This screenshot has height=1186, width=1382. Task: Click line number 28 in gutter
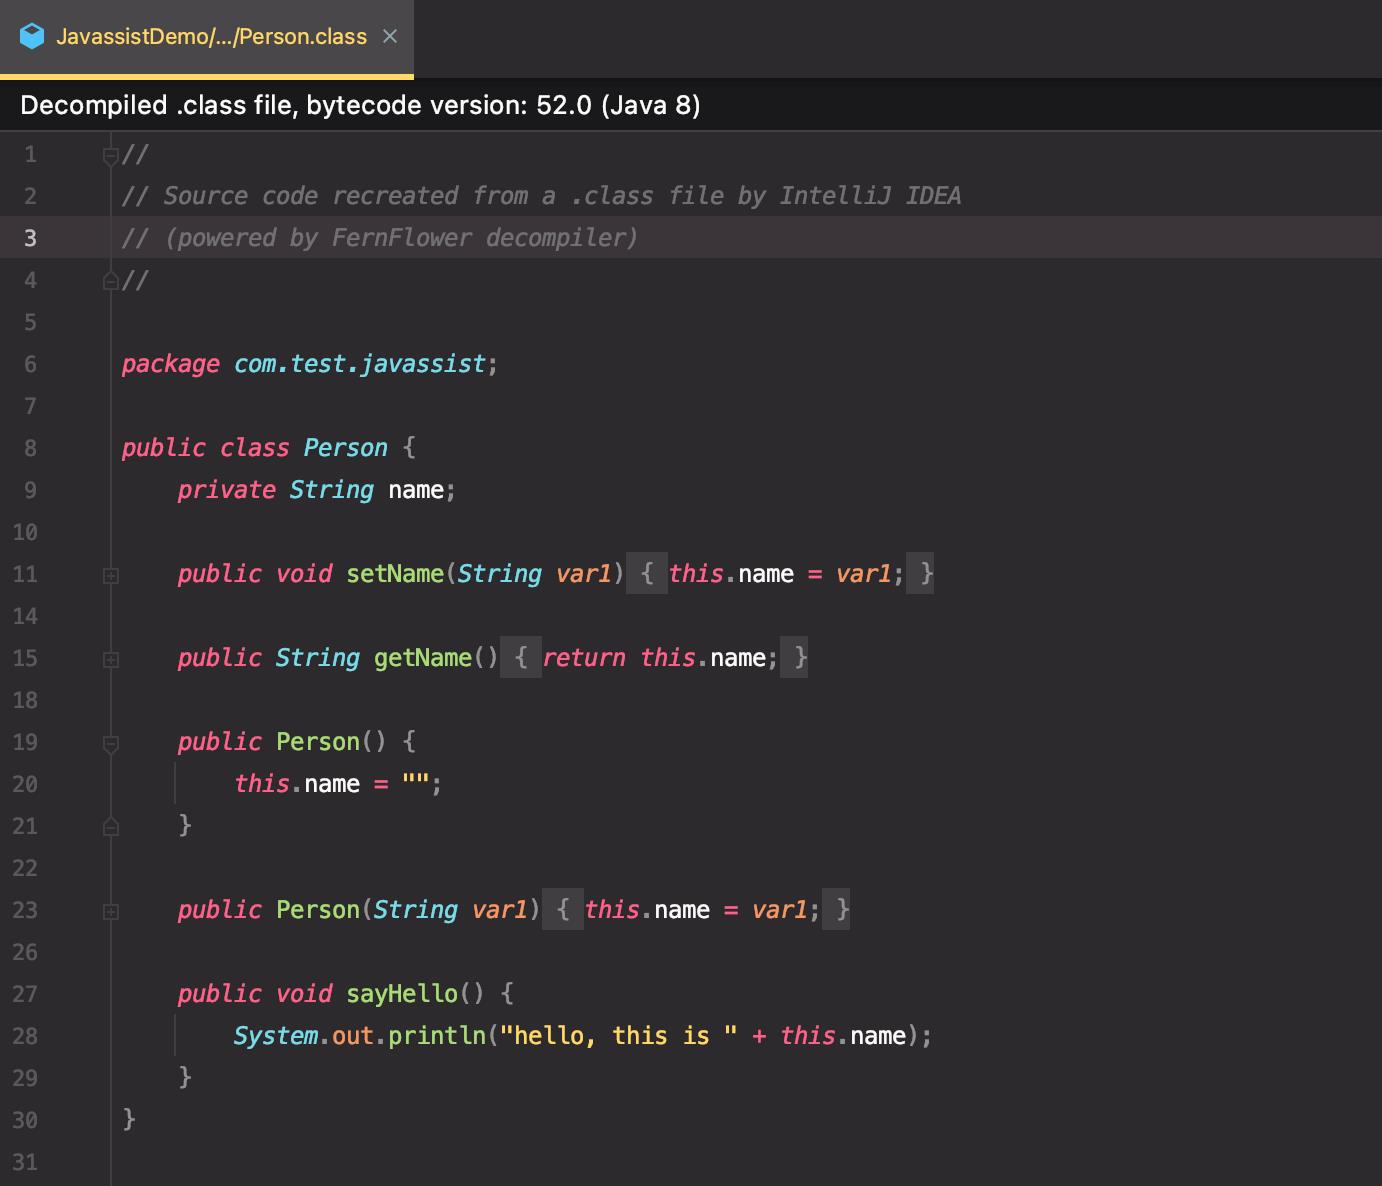(x=25, y=1036)
